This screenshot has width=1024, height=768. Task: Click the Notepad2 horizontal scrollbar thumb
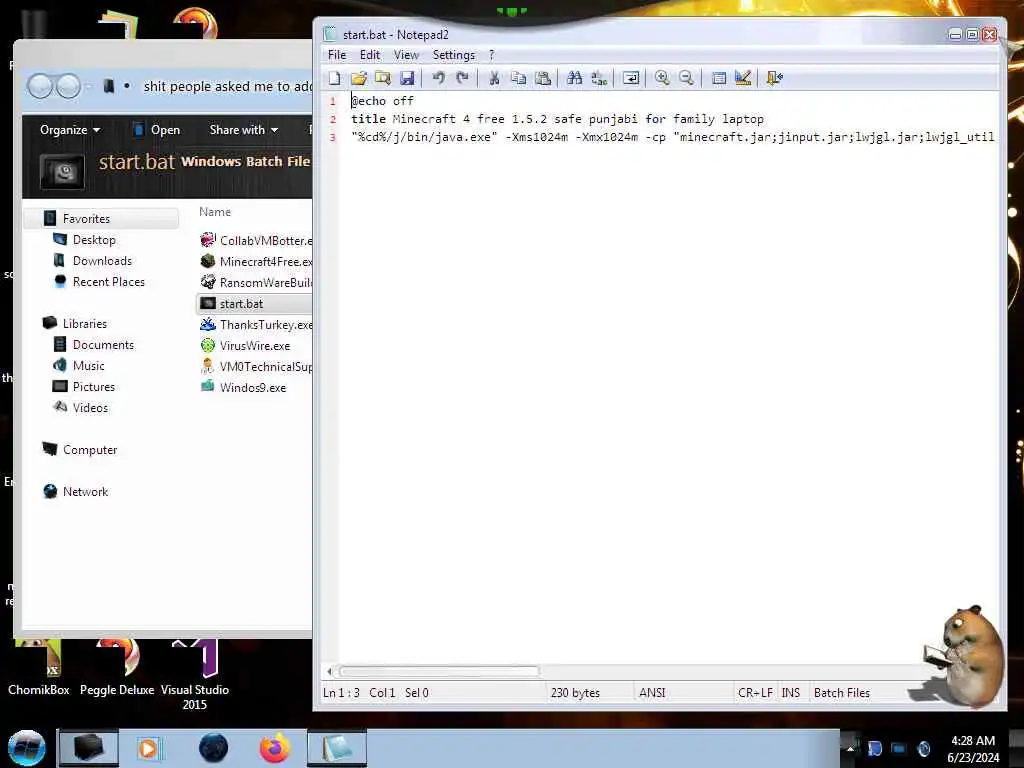[439, 671]
